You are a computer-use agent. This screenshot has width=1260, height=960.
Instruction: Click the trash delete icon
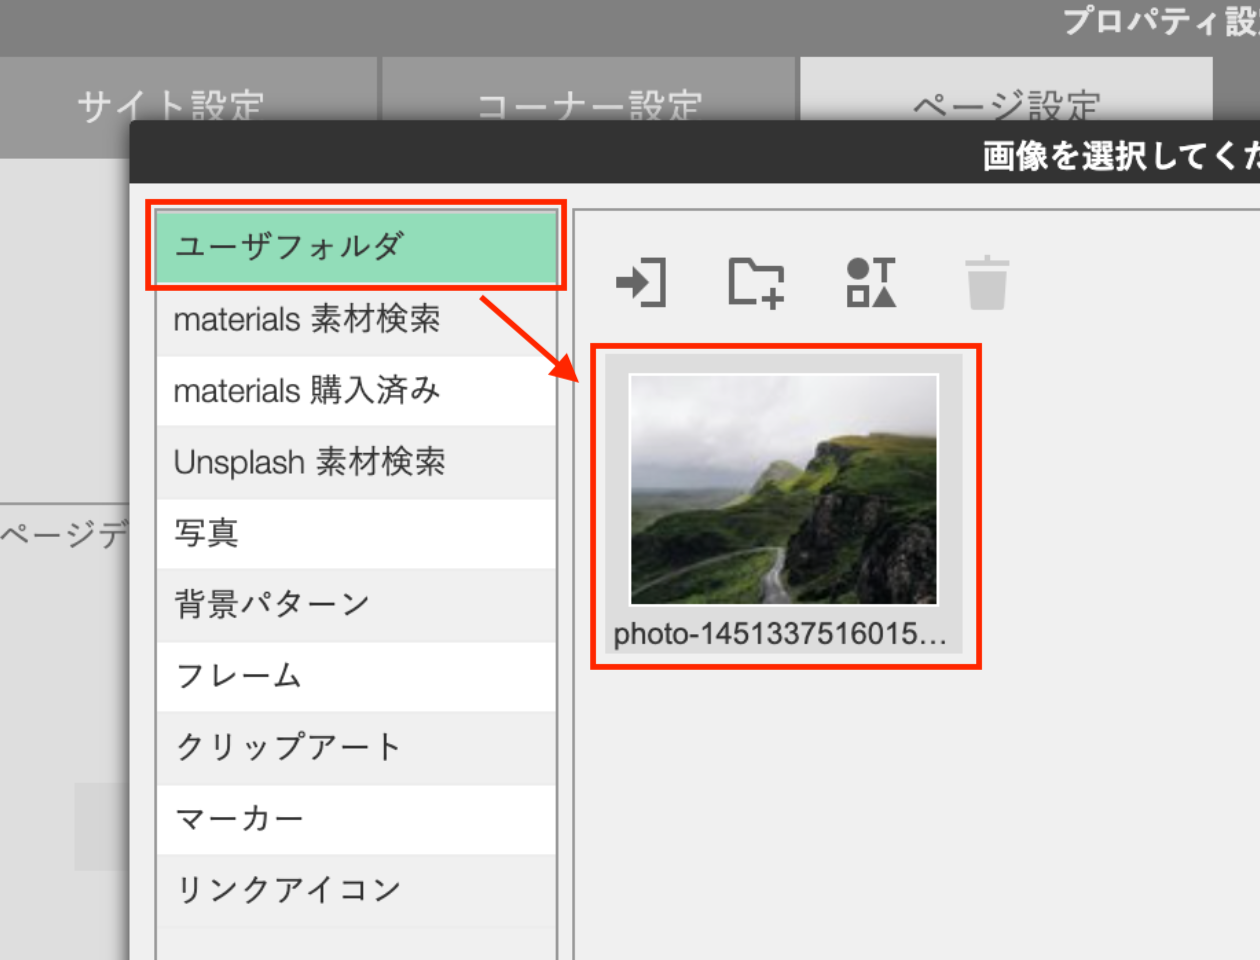point(985,283)
